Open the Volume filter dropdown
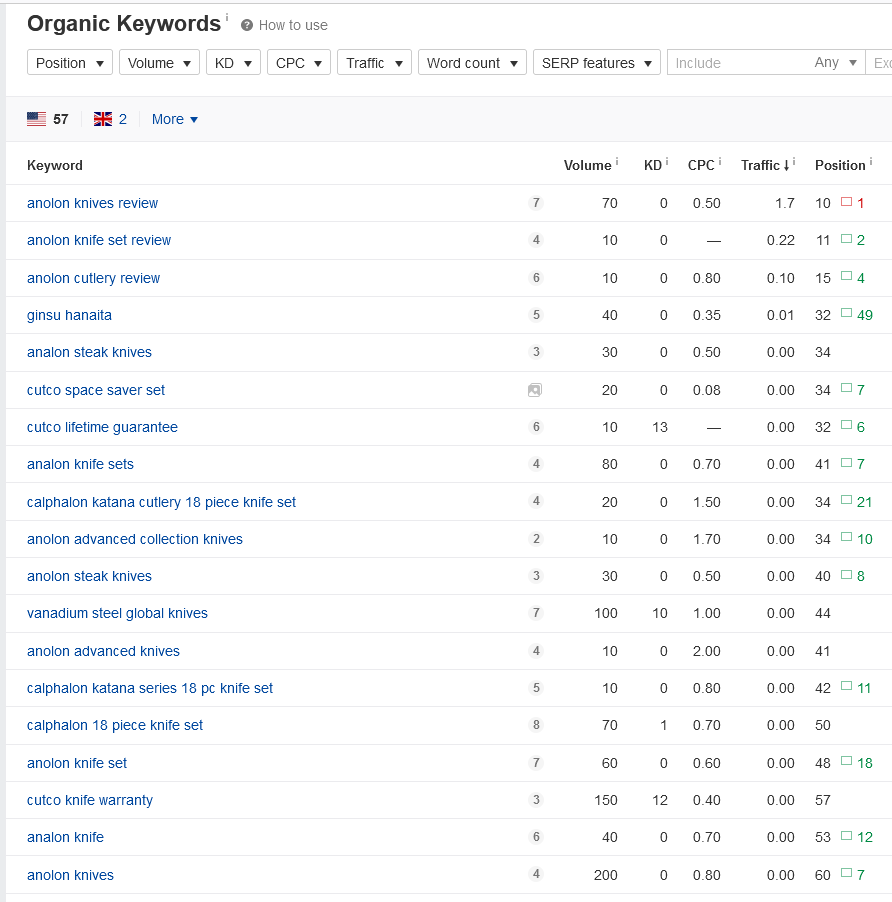This screenshot has height=902, width=892. [x=159, y=63]
